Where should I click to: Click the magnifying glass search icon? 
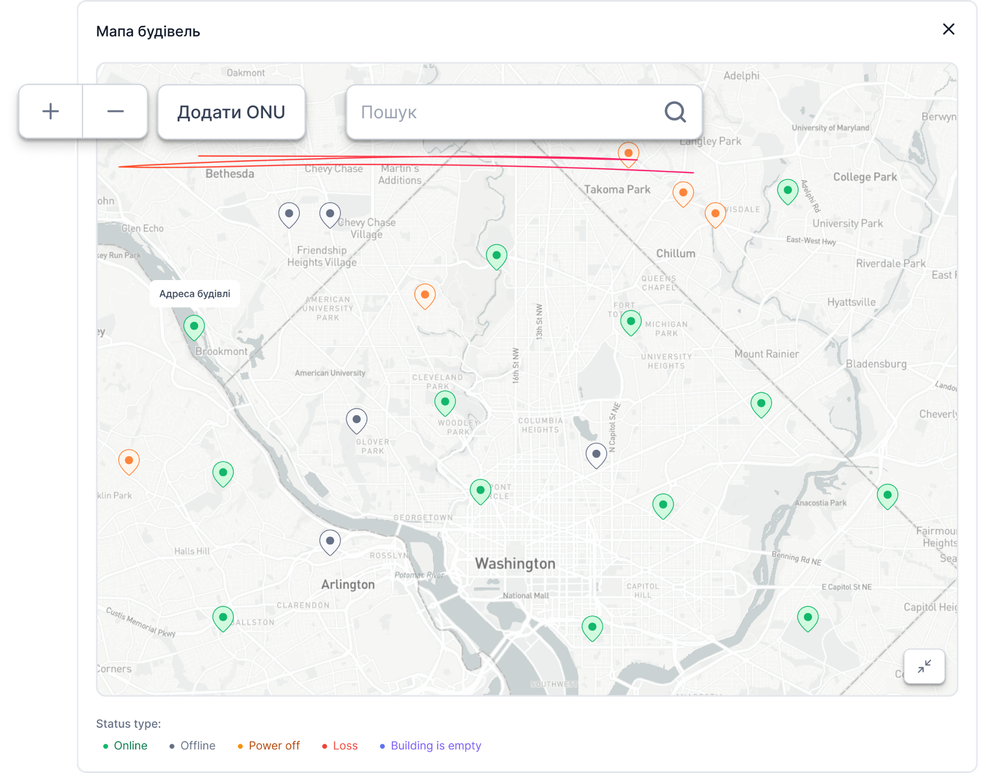tap(675, 112)
